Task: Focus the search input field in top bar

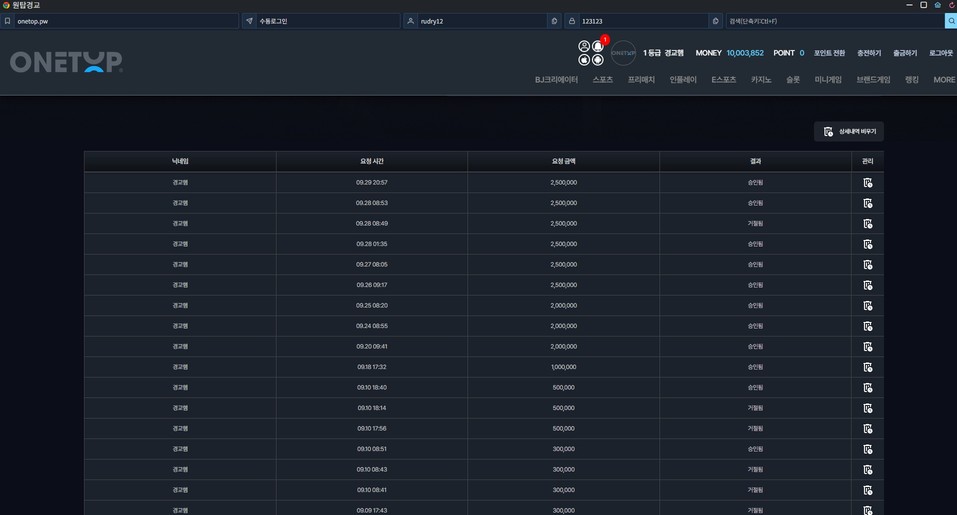Action: click(x=834, y=21)
